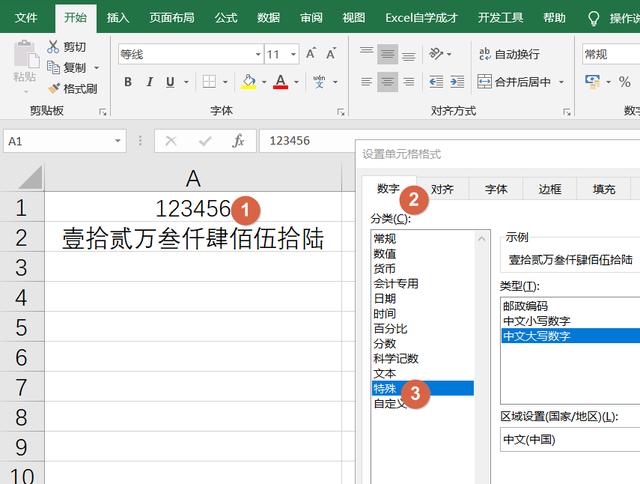Select 中文小写数字 type
Viewport: 640px width, 484px height.
(571, 321)
